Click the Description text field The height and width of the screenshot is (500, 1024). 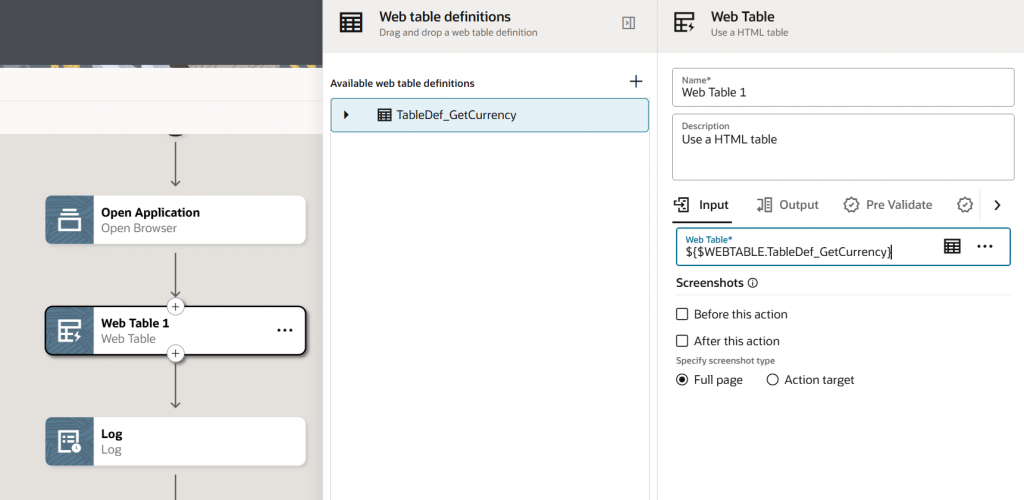click(x=843, y=150)
